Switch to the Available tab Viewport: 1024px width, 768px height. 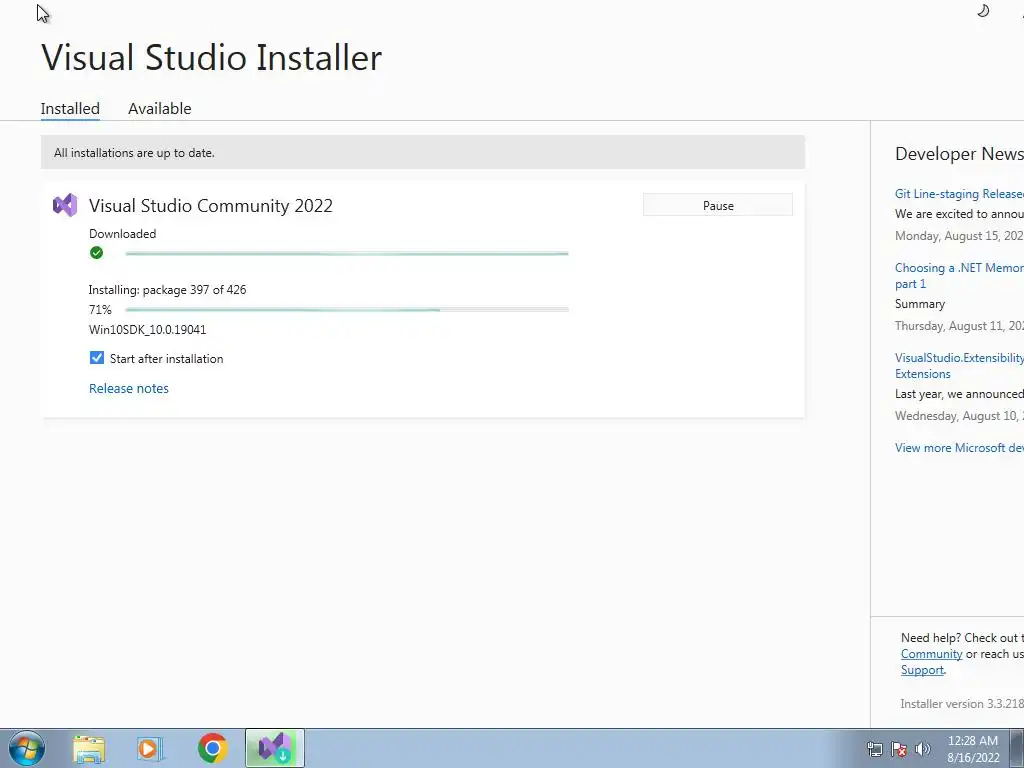[159, 108]
